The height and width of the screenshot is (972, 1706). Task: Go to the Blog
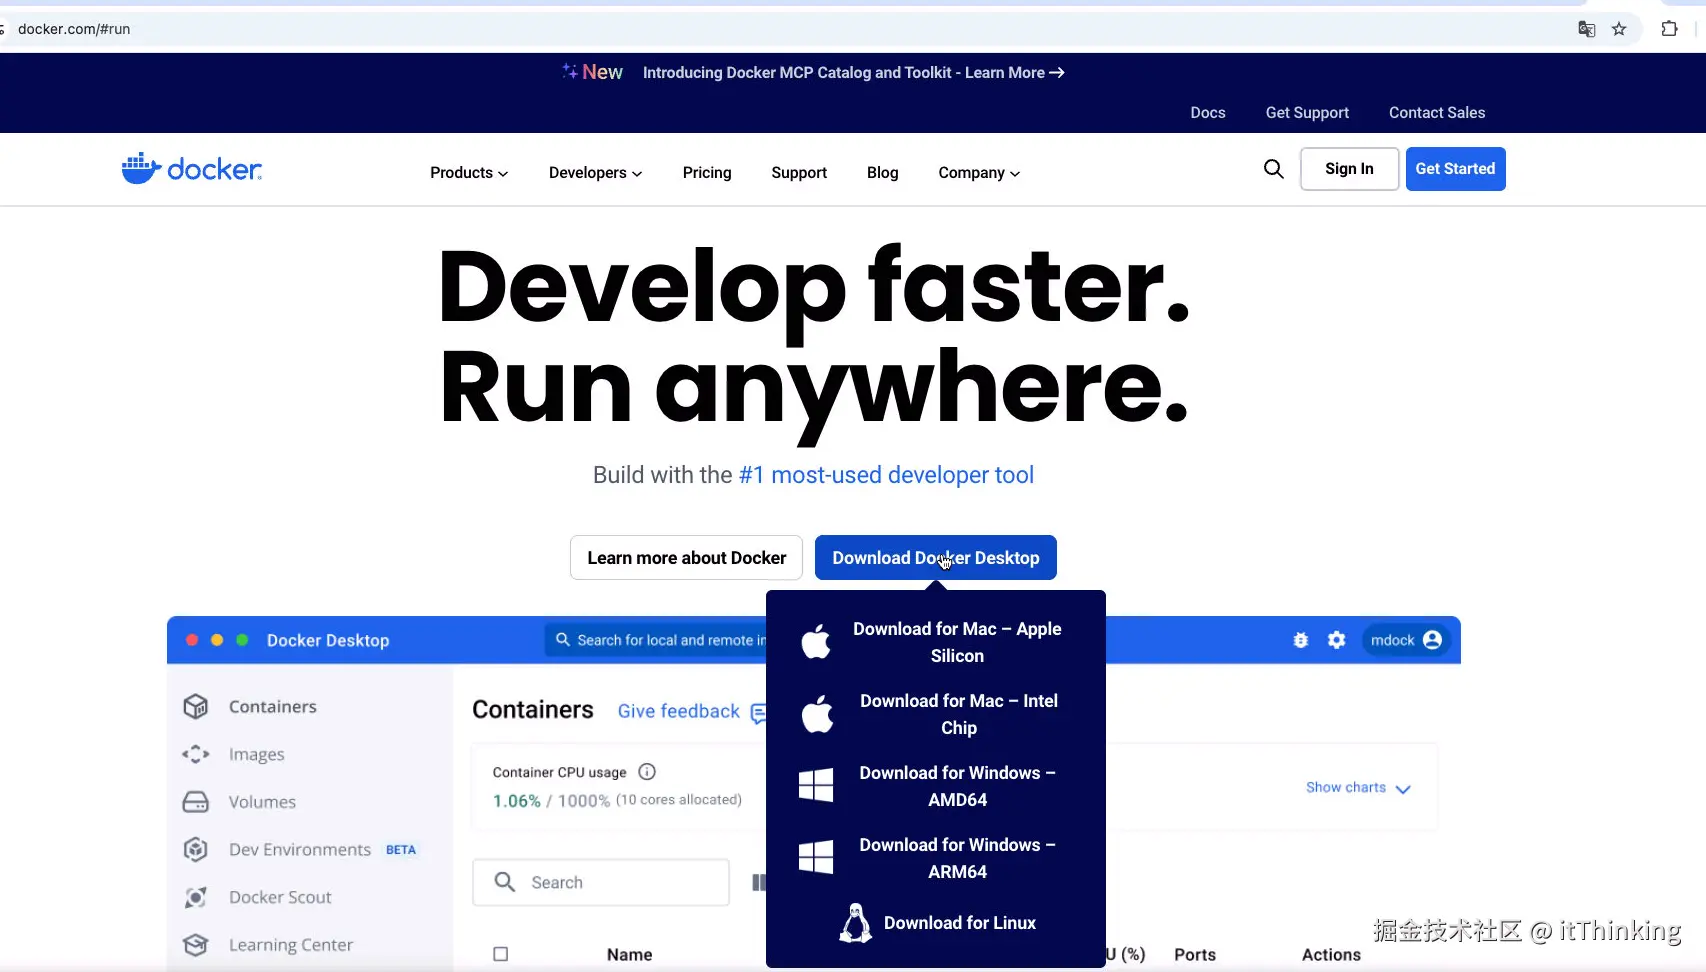tap(882, 173)
